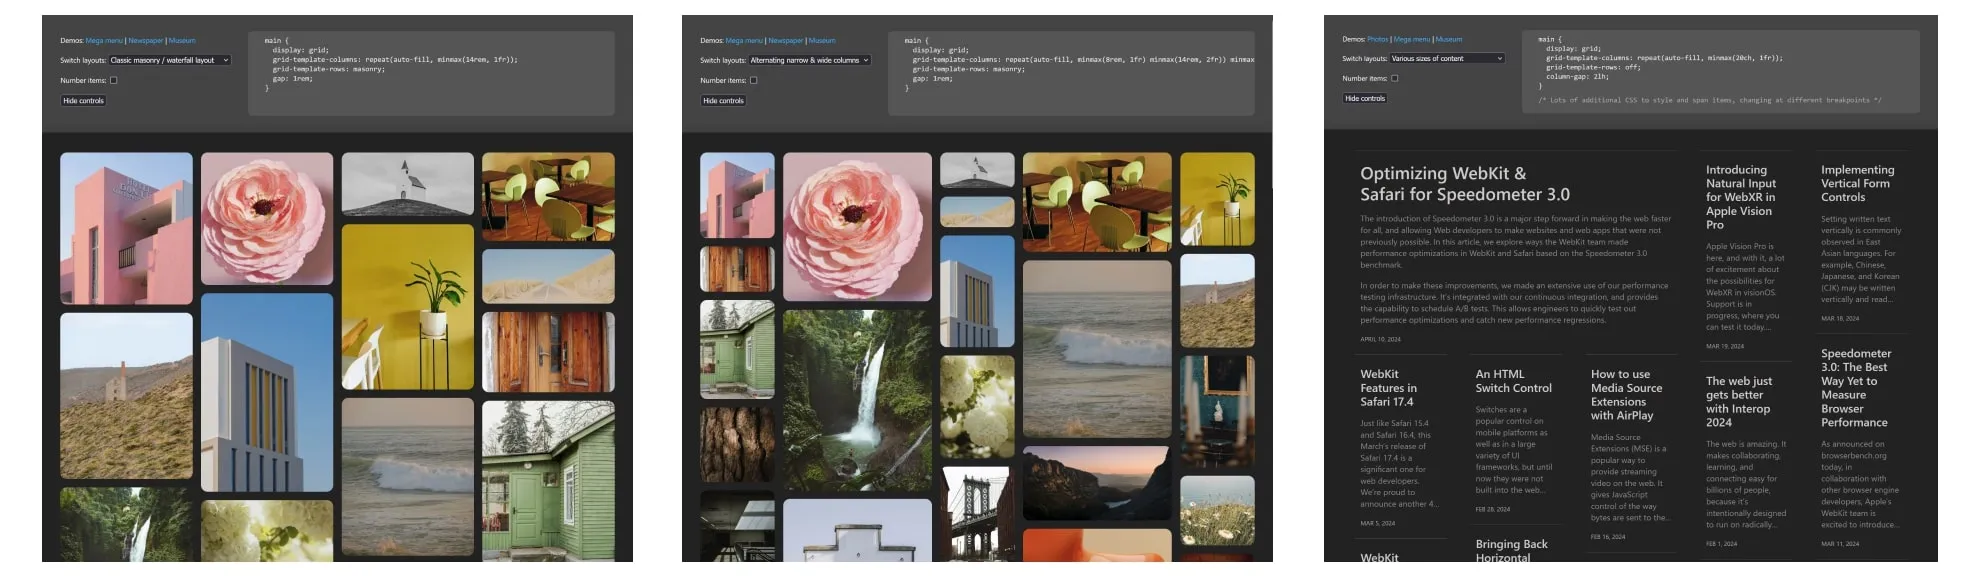The width and height of the screenshot is (1980, 577).
Task: Open the Brooklyn Bridge photo thumbnail
Action: click(977, 514)
